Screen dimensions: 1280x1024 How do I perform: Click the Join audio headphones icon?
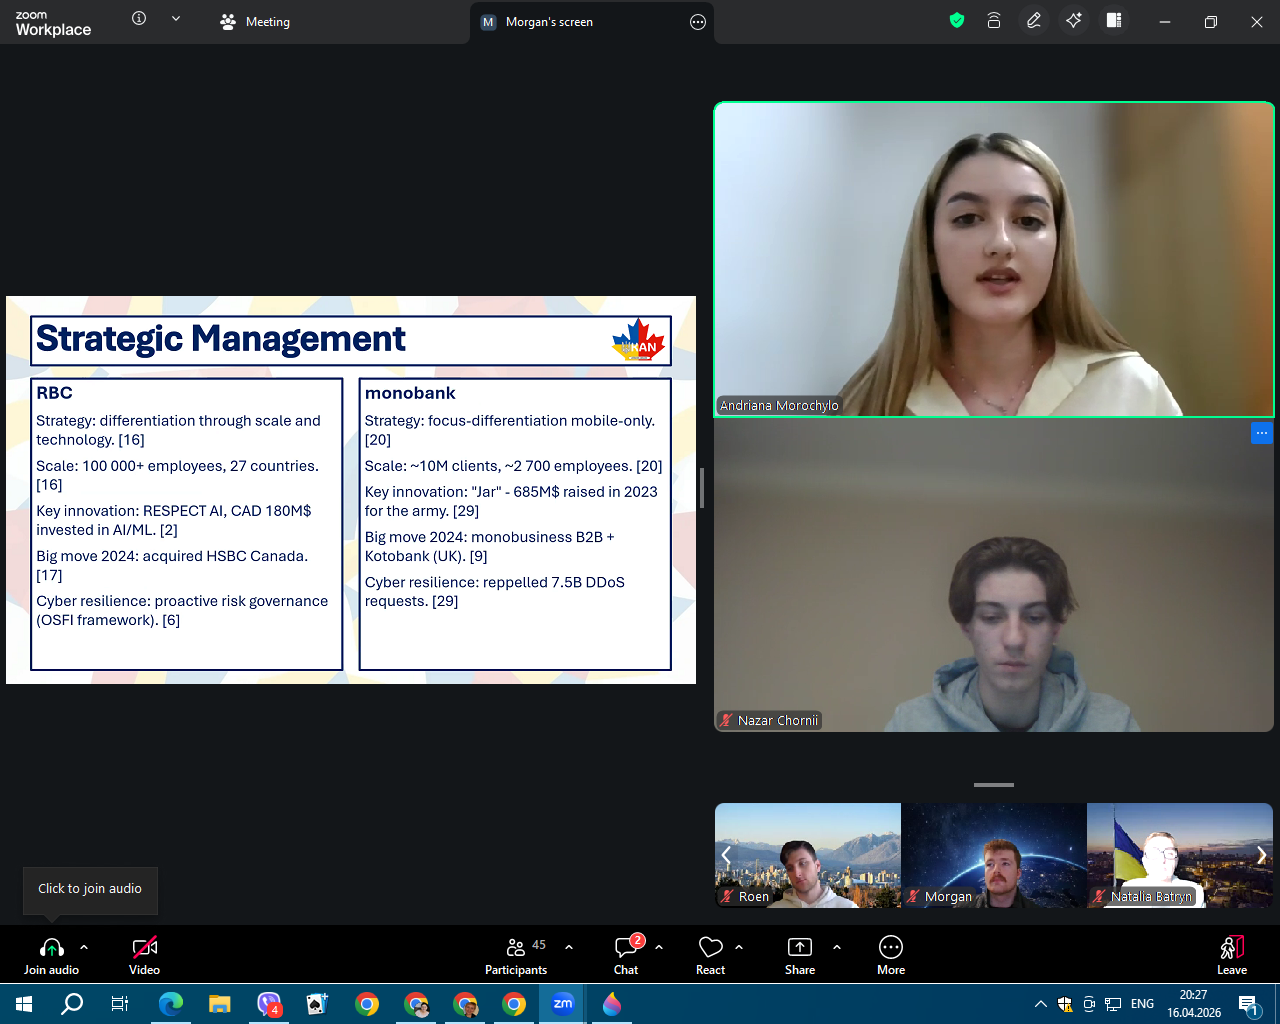point(51,948)
